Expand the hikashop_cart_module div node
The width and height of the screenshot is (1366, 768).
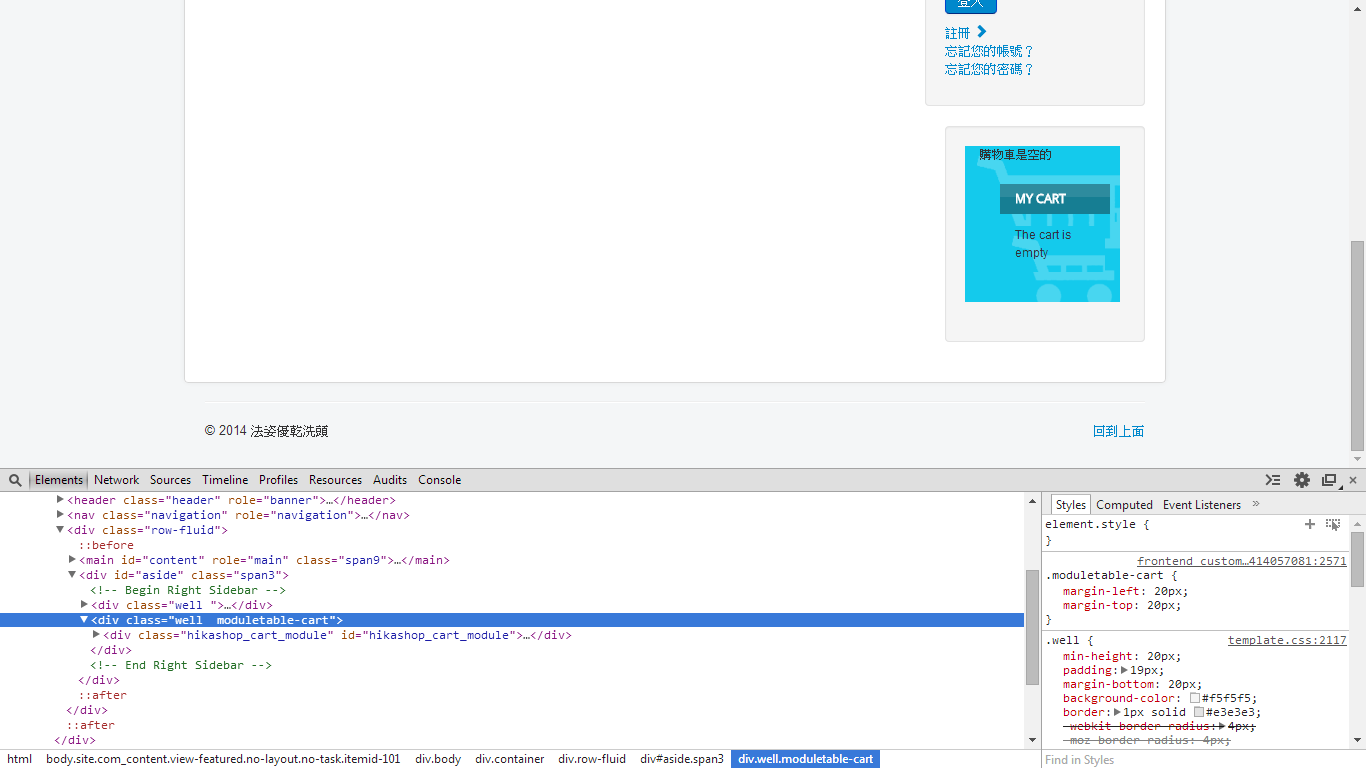[96, 635]
